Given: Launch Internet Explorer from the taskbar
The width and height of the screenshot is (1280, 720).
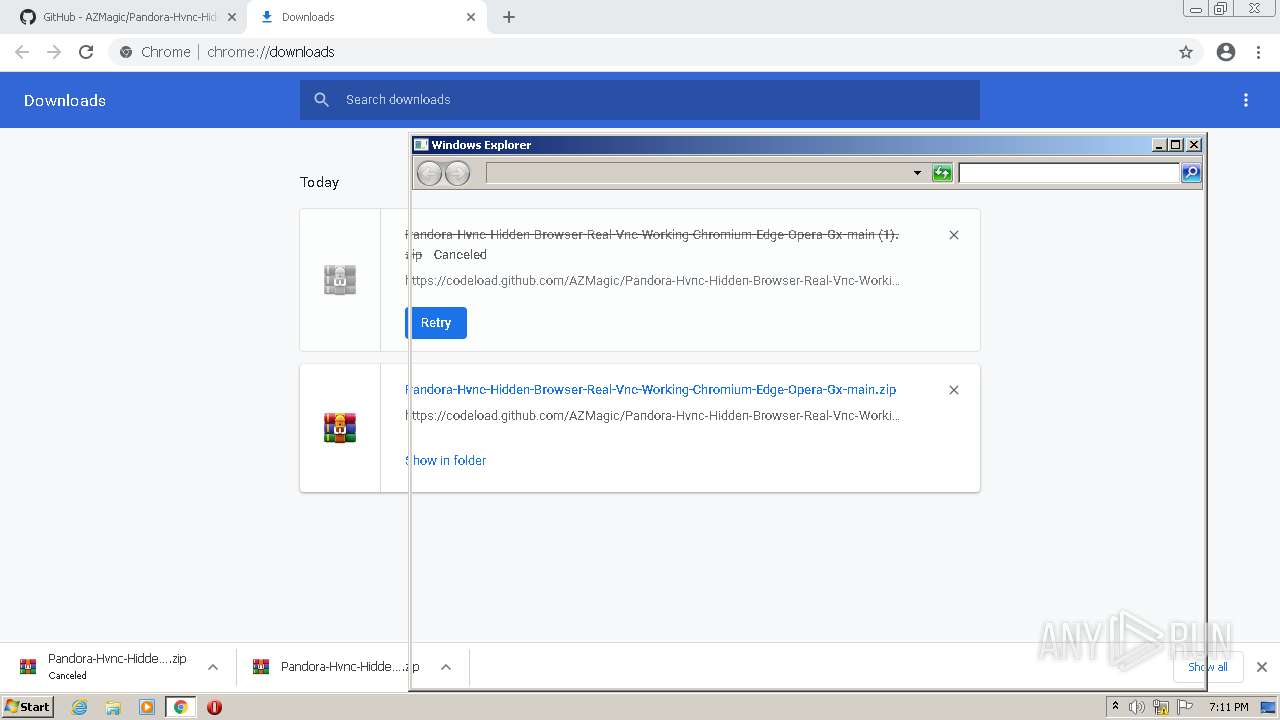Looking at the screenshot, I should (x=80, y=707).
